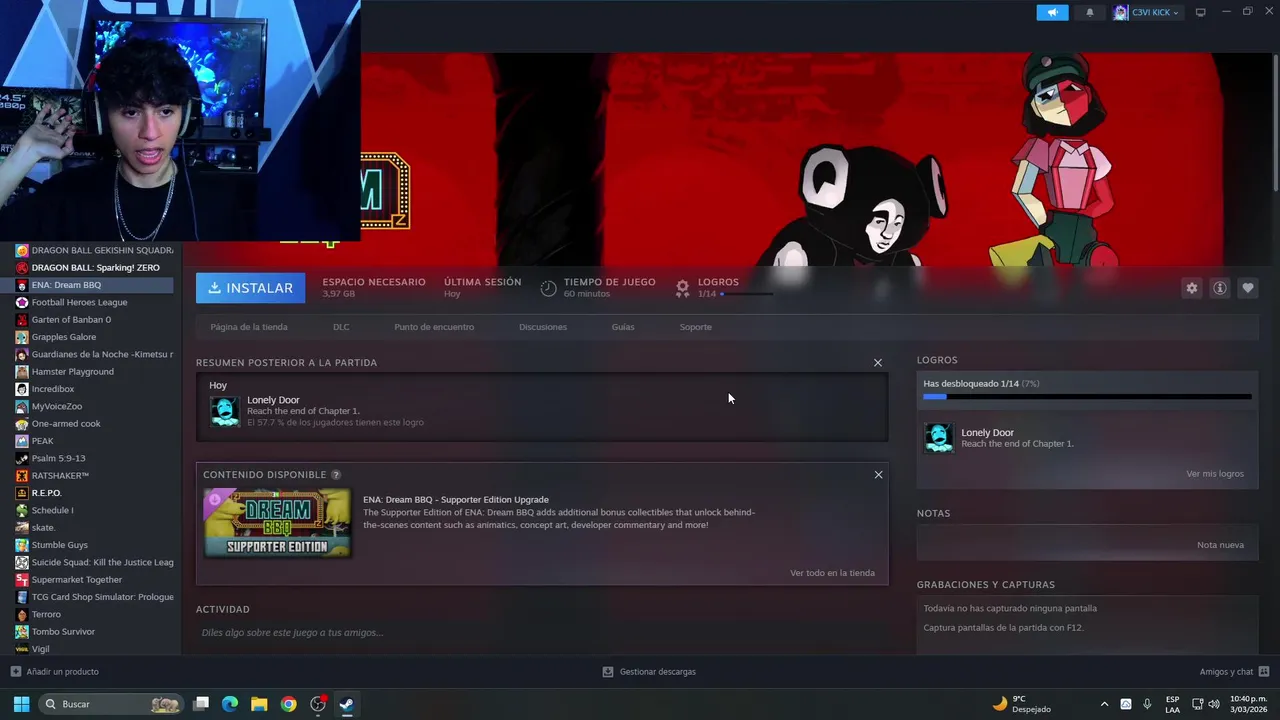This screenshot has height=720, width=1280.
Task: Click Nota nueva button
Action: click(1220, 545)
